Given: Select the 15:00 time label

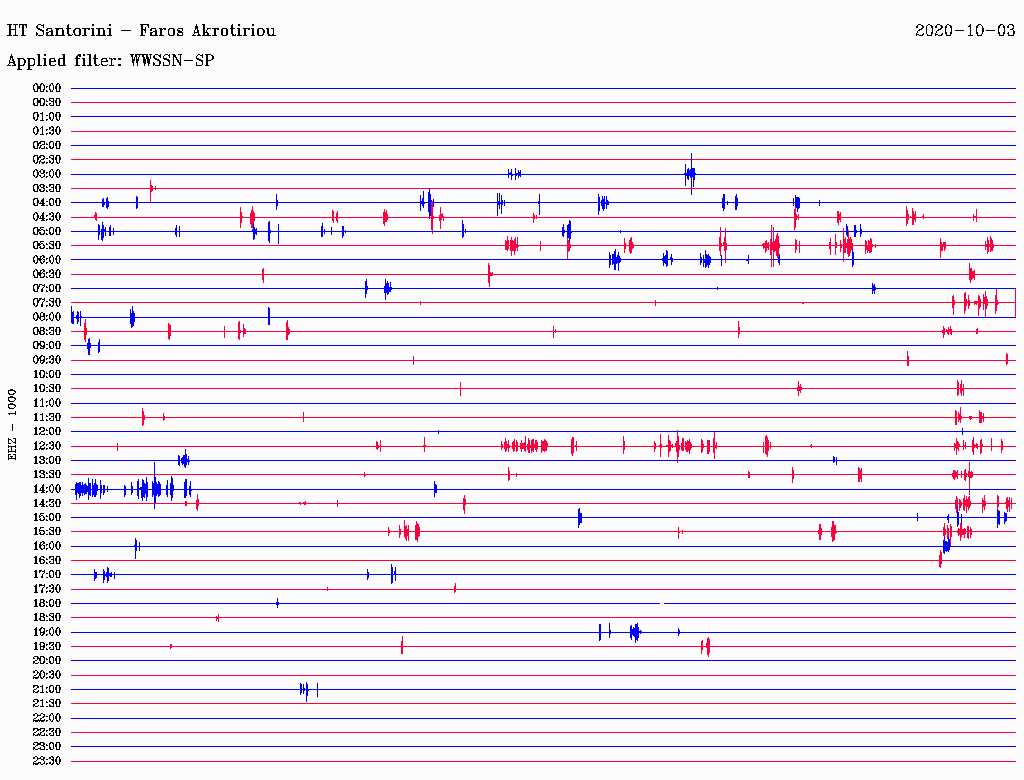Looking at the screenshot, I should tap(46, 517).
